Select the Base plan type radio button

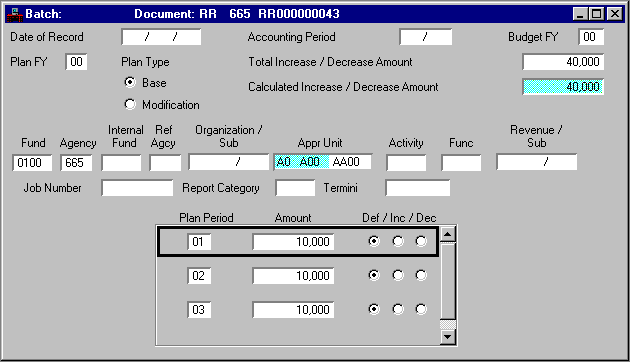click(130, 82)
